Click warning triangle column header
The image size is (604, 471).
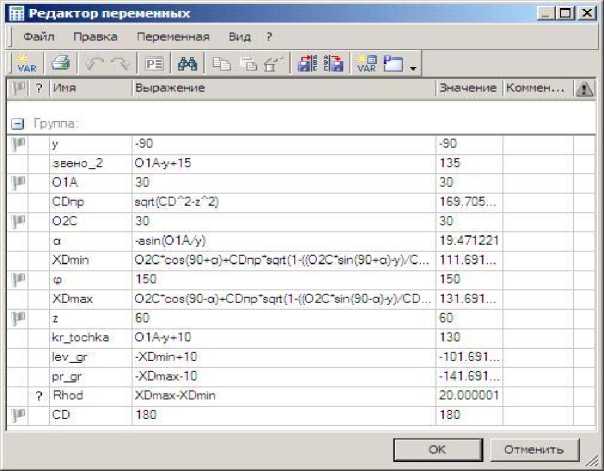point(584,89)
